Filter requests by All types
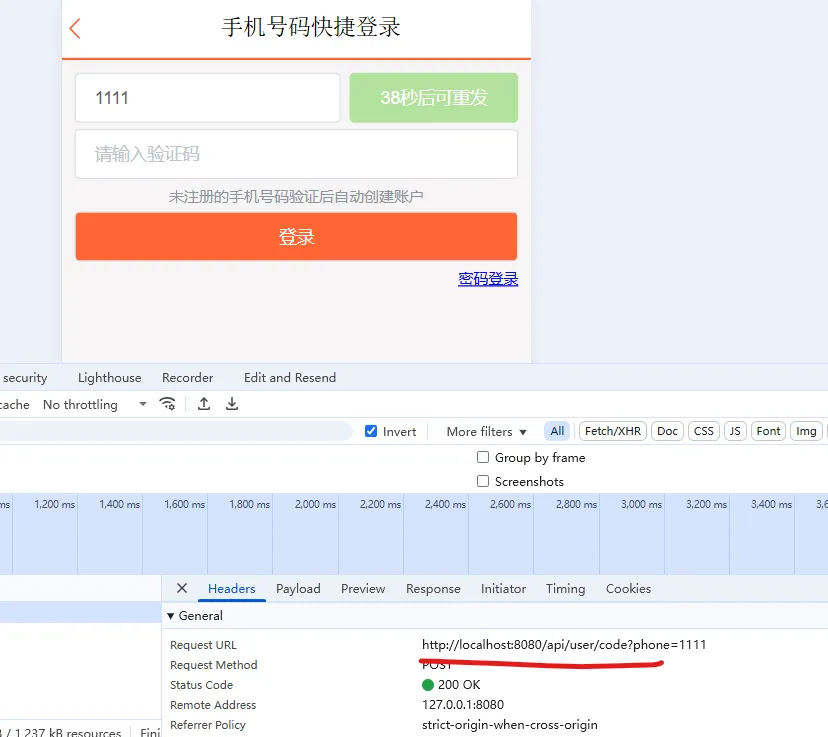828x737 pixels. click(557, 431)
